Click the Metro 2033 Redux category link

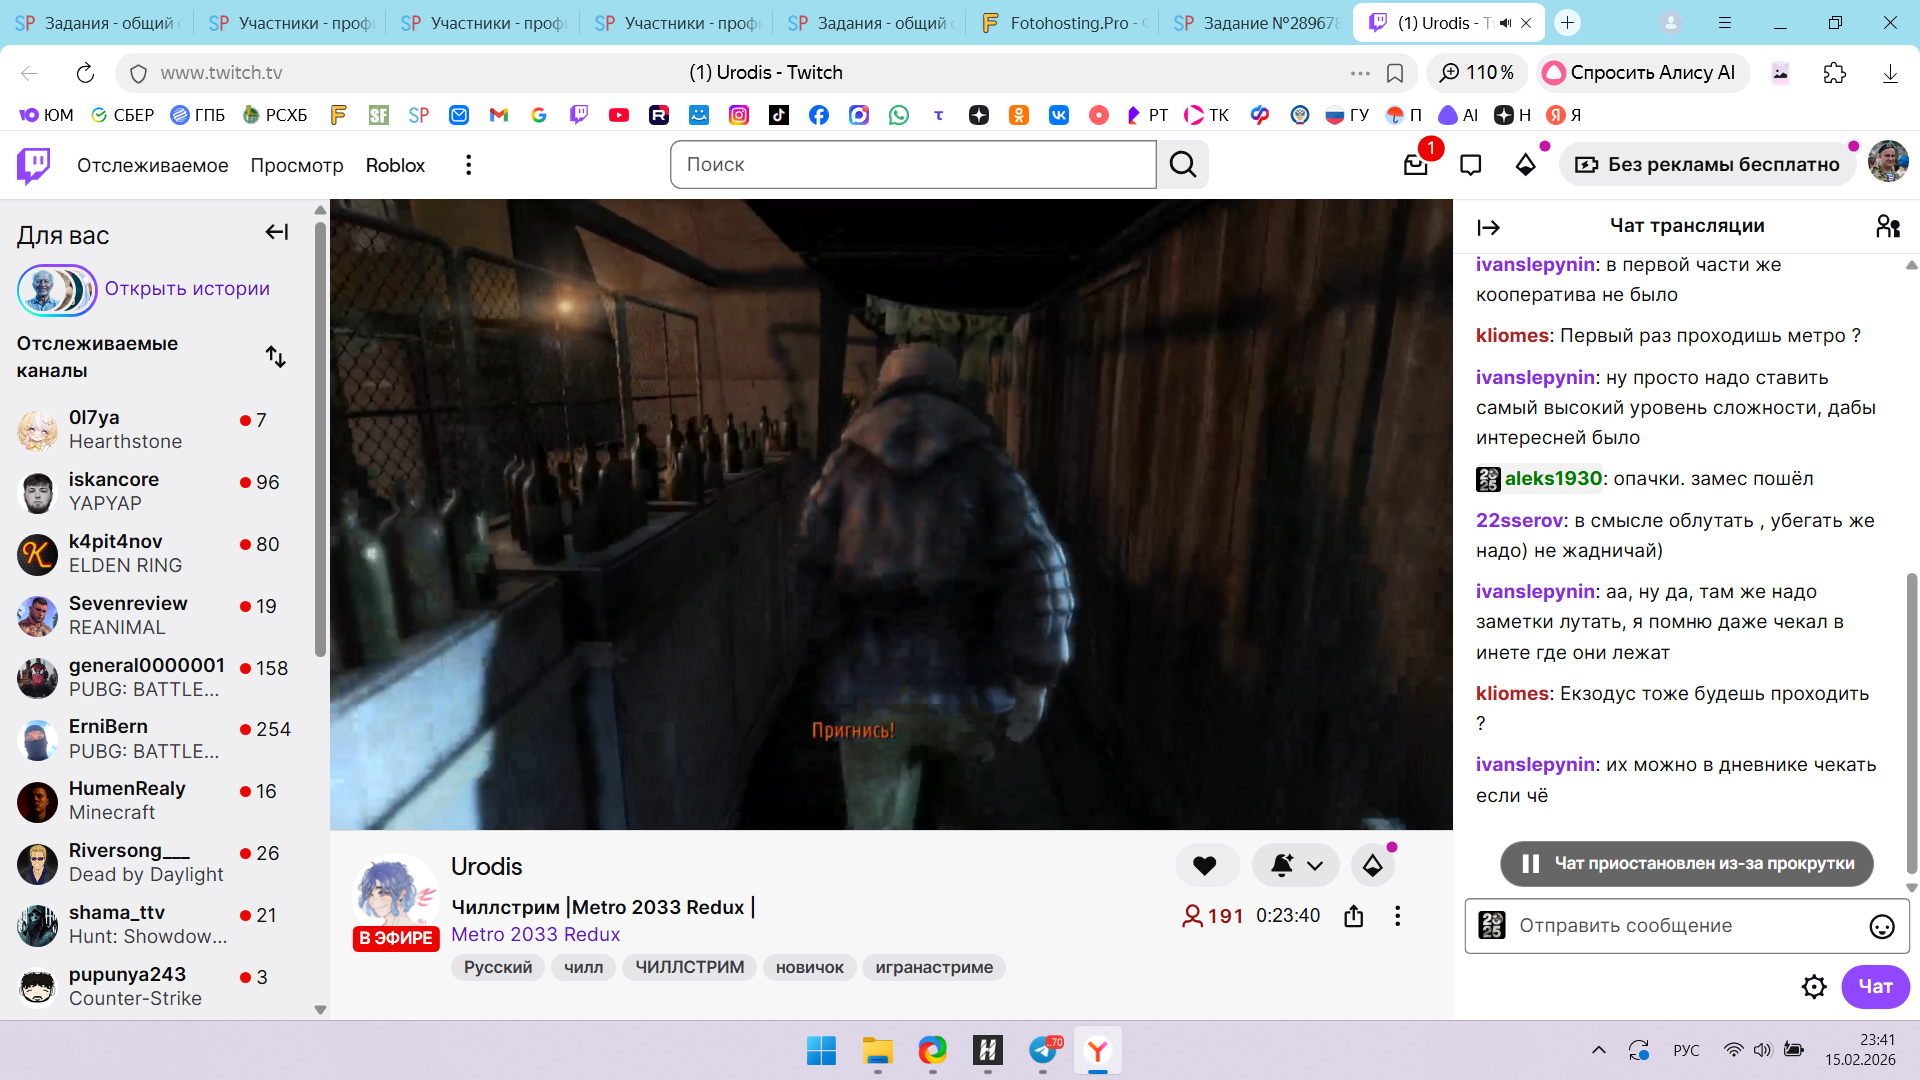tap(535, 934)
